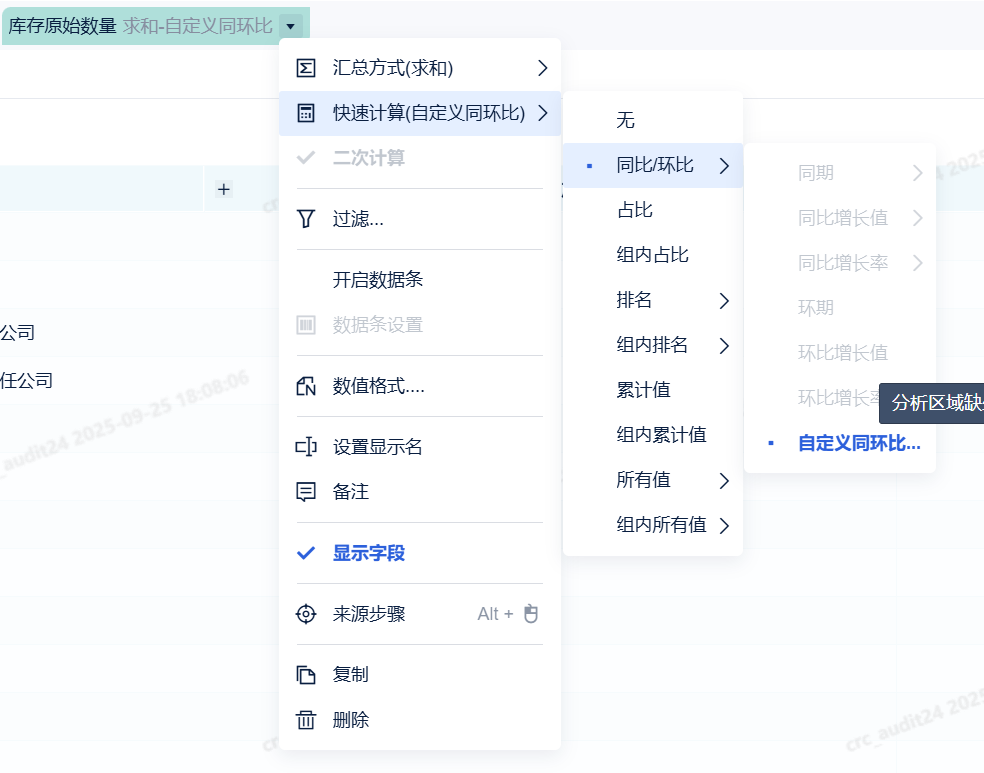The height and width of the screenshot is (773, 984).
Task: Click the mouse icon after Alt +
Action: [x=531, y=614]
